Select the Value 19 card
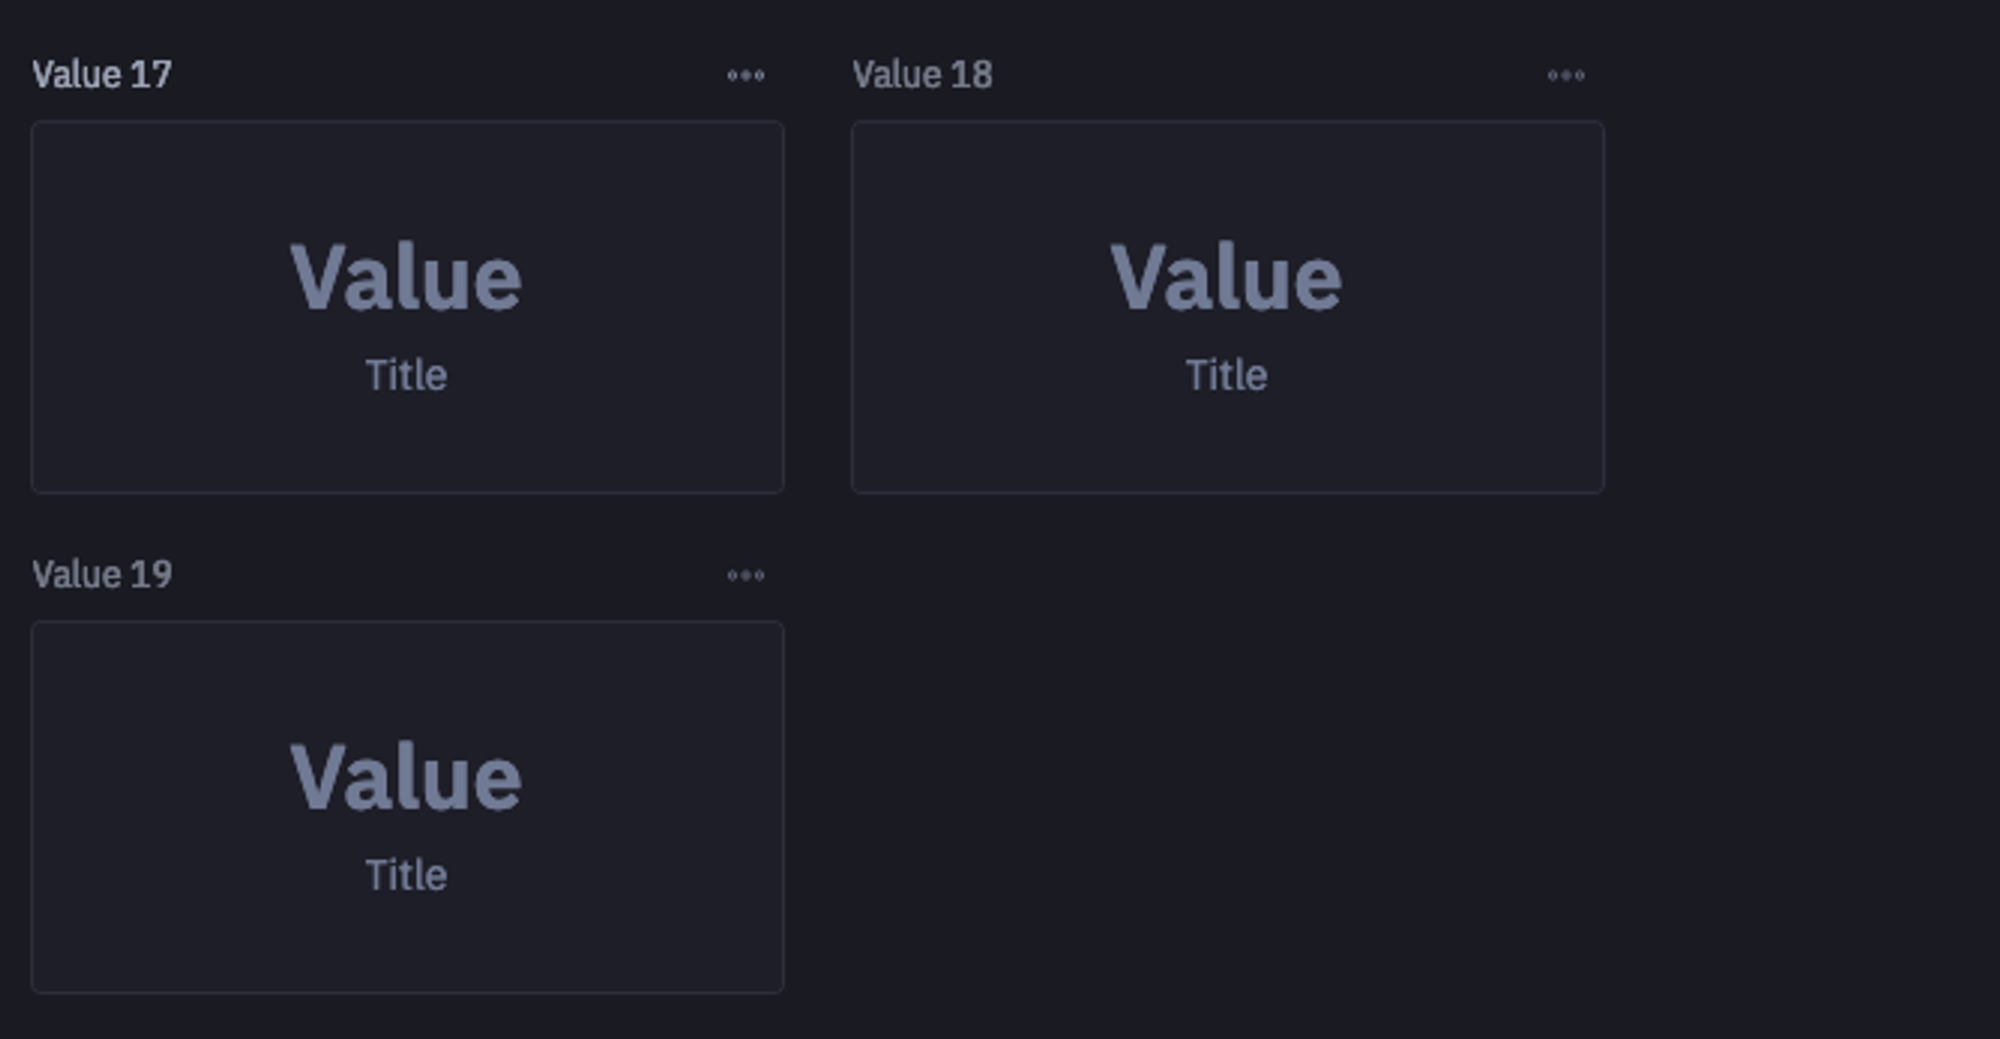This screenshot has height=1039, width=2000. [x=408, y=807]
